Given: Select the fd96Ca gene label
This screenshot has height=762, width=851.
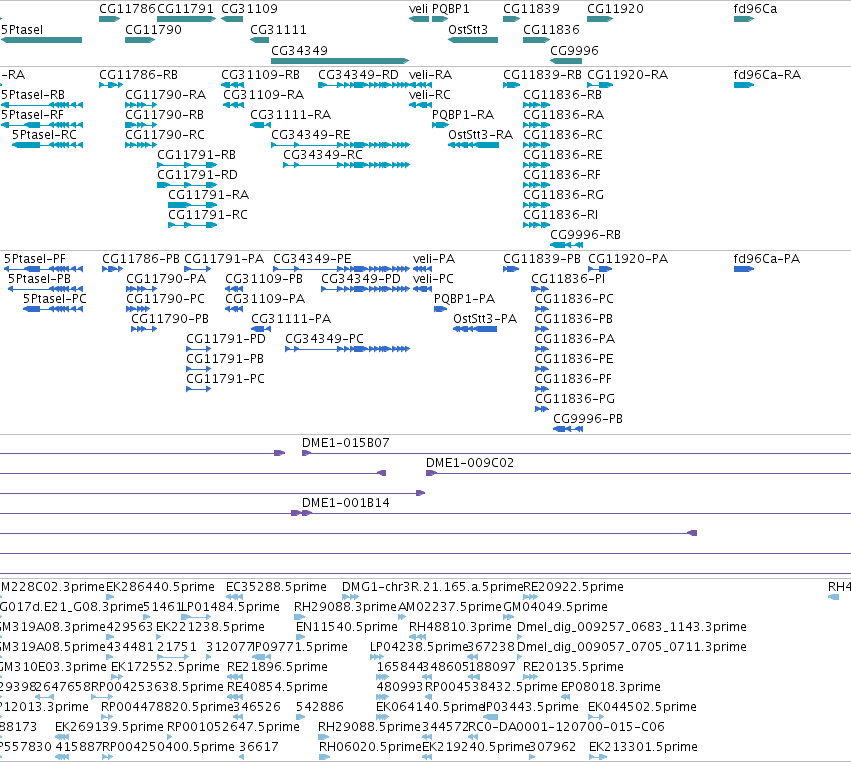Looking at the screenshot, I should (x=755, y=9).
